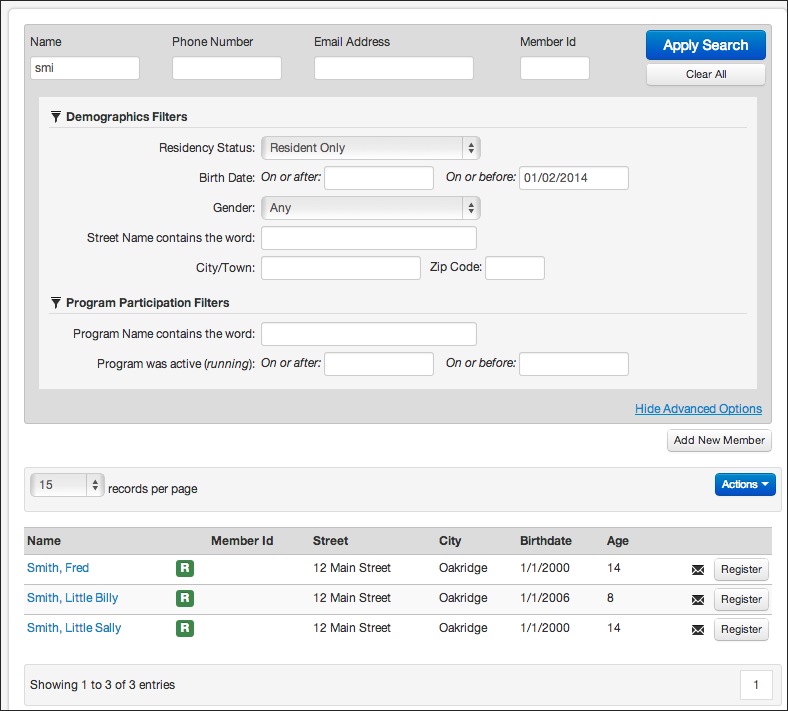
Task: Sort by the City column header
Action: (450, 541)
